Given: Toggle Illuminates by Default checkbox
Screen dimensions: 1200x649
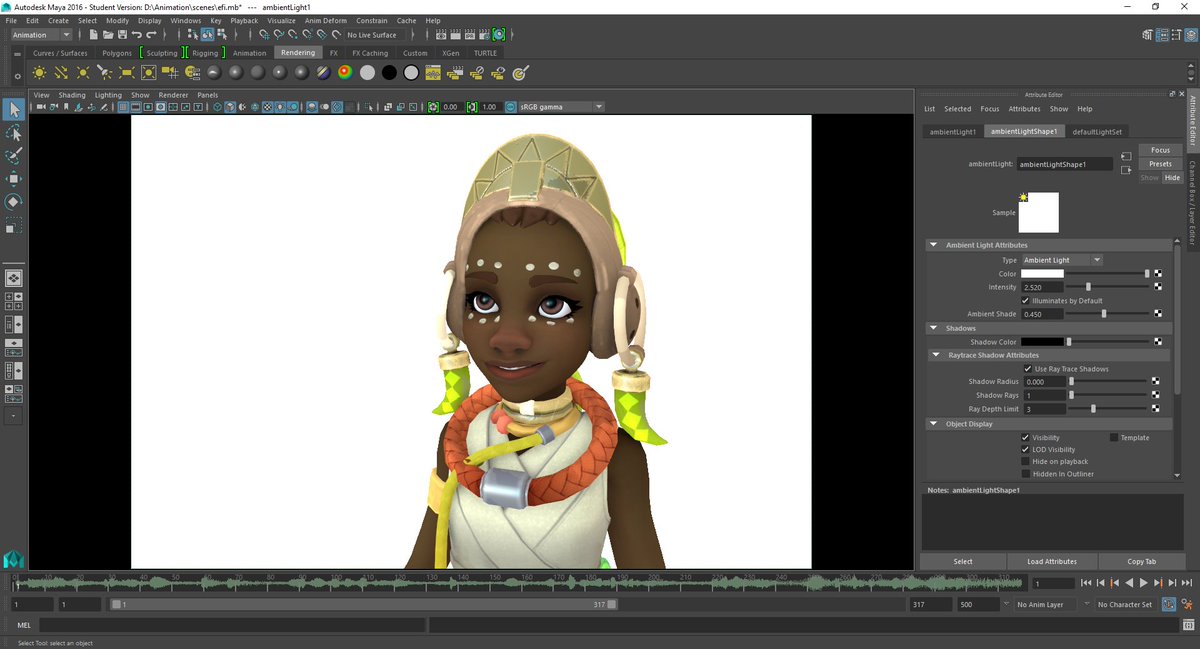Looking at the screenshot, I should click(x=1026, y=300).
